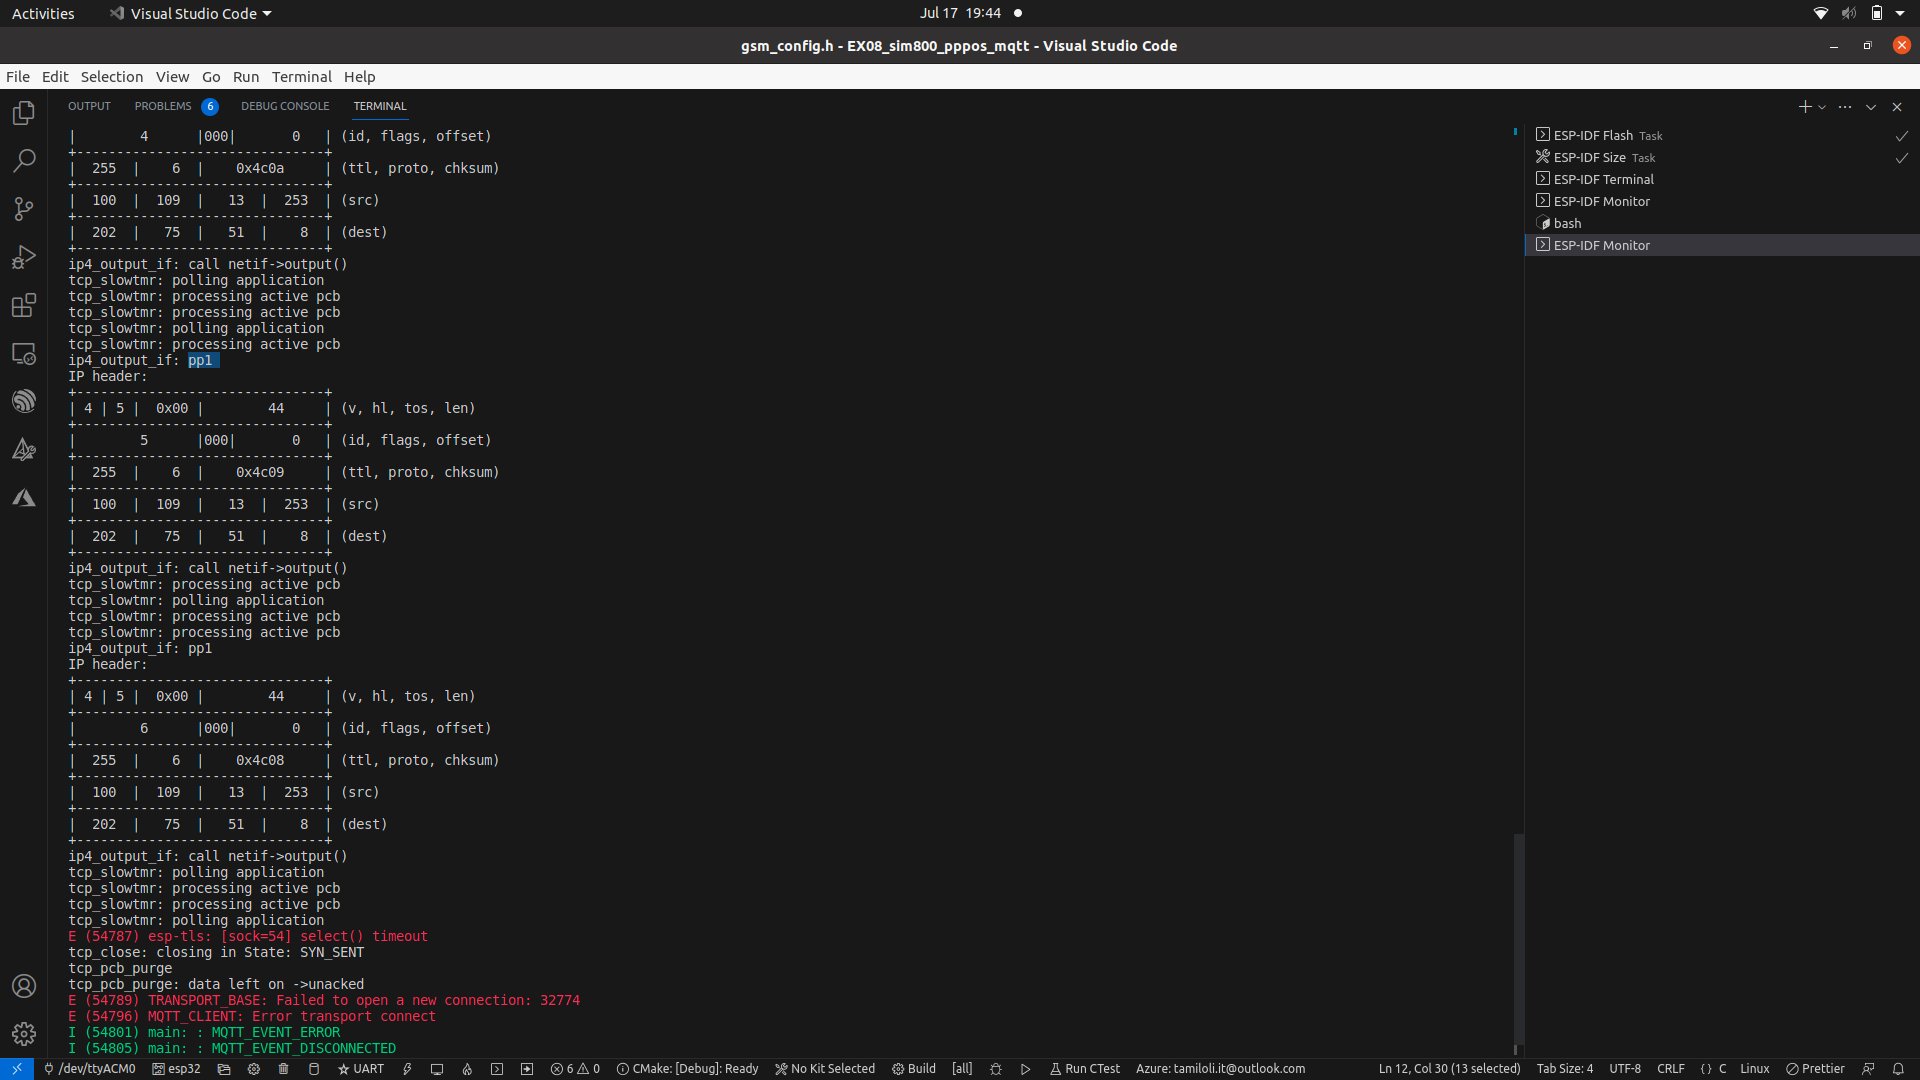The width and height of the screenshot is (1920, 1080).
Task: Click the ESP-IDF flash icon in status bar
Action: point(407,1068)
